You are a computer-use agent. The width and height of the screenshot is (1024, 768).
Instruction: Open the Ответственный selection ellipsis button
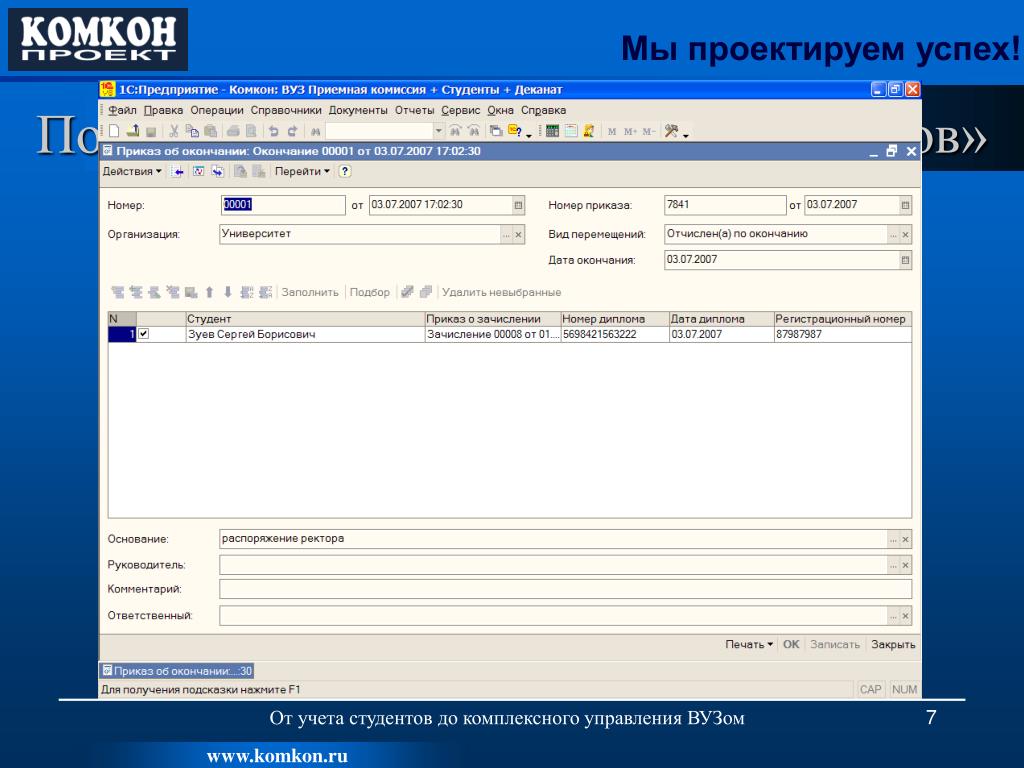(893, 616)
